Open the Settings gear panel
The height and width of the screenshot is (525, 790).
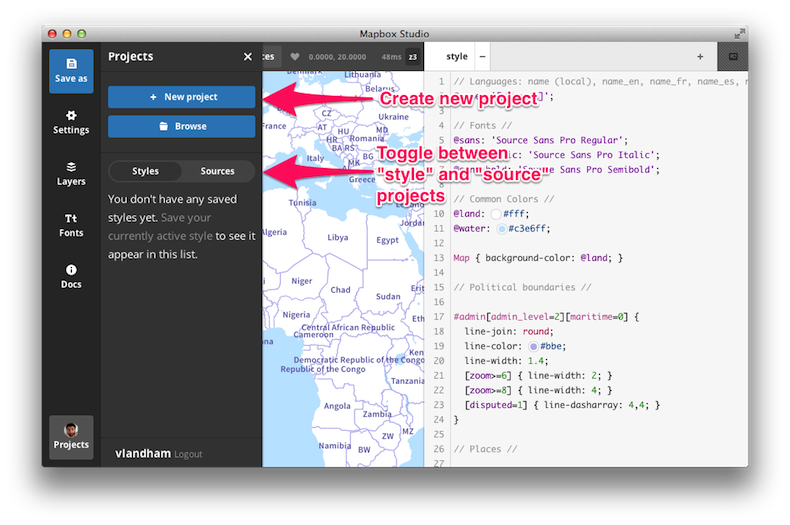click(71, 122)
